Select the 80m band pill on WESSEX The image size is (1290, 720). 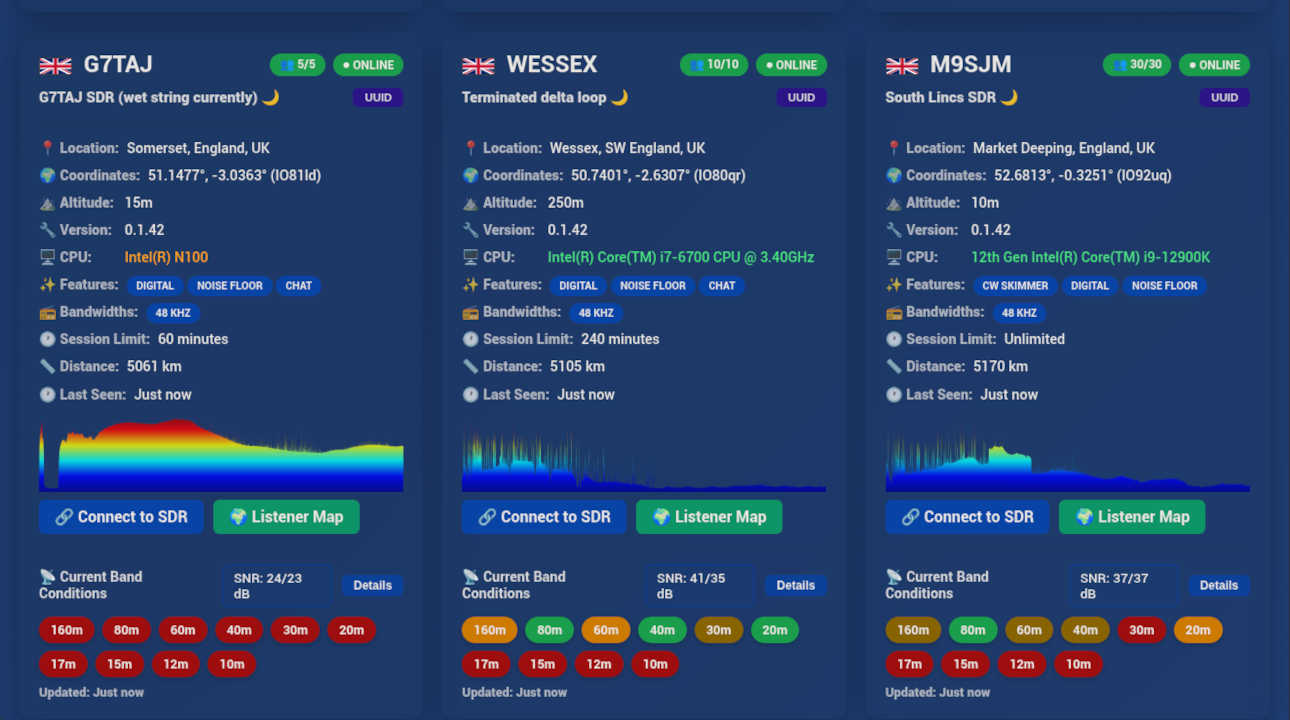549,630
